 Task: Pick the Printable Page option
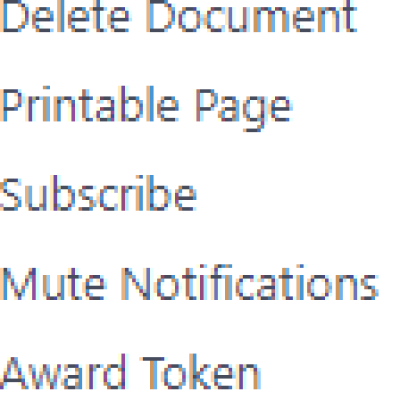146,109
